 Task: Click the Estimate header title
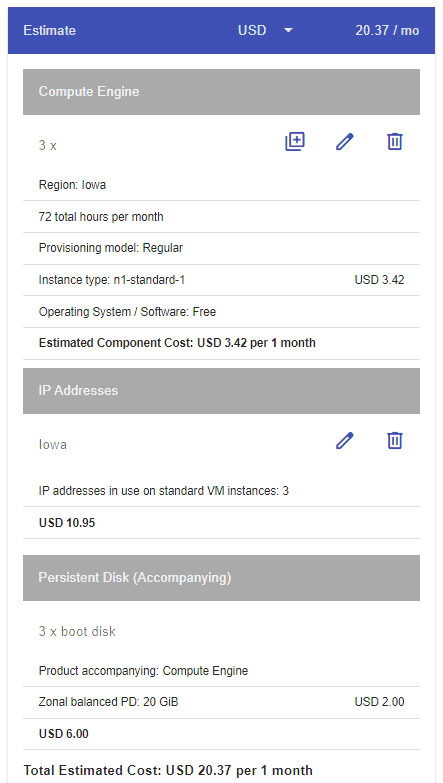pyautogui.click(x=49, y=30)
